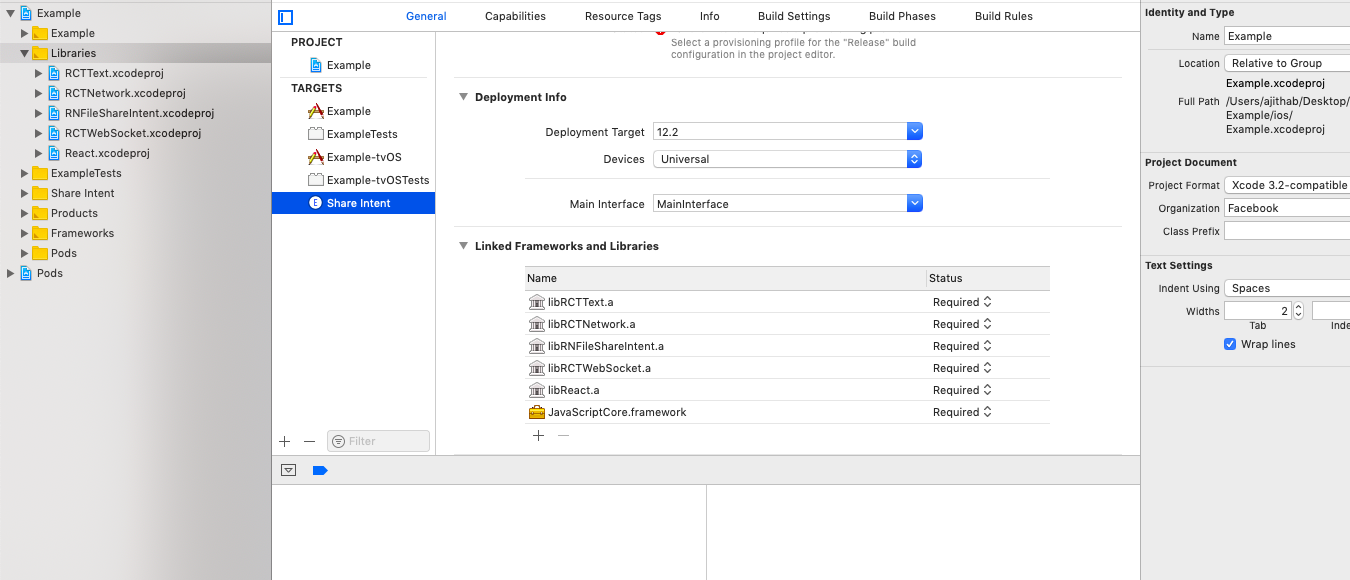The height and width of the screenshot is (580, 1350).
Task: Select the Example-tvOS target
Action: click(x=363, y=157)
